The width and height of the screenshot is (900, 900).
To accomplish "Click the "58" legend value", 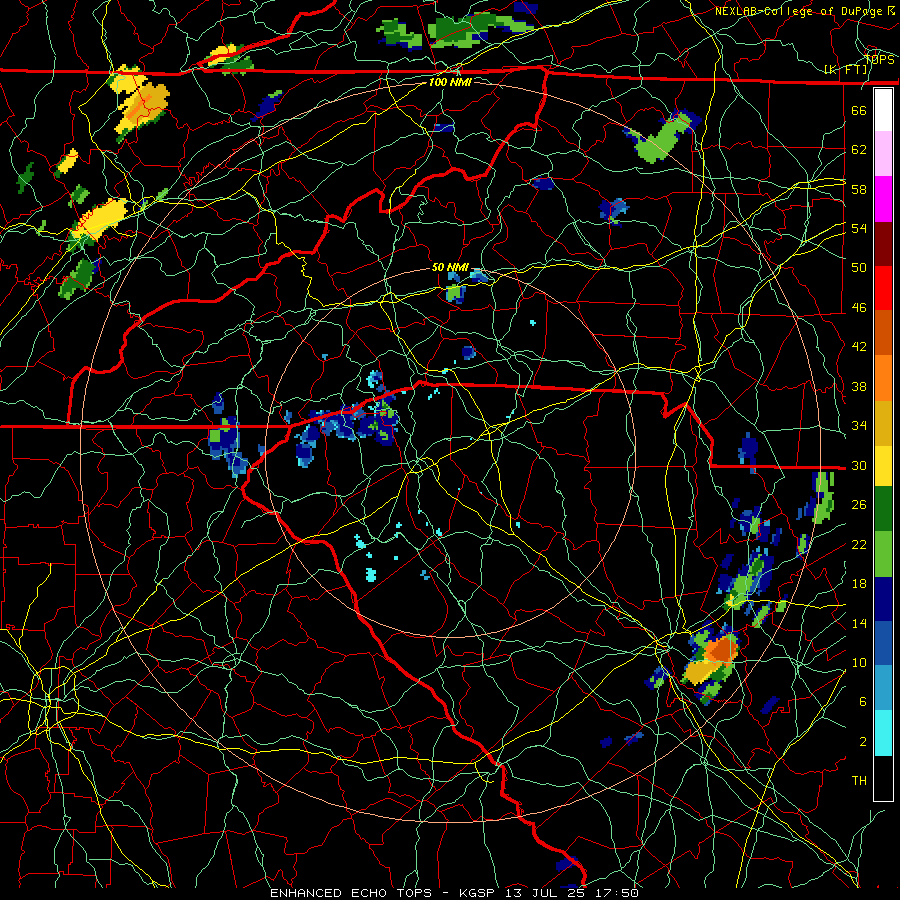I will tap(859, 189).
